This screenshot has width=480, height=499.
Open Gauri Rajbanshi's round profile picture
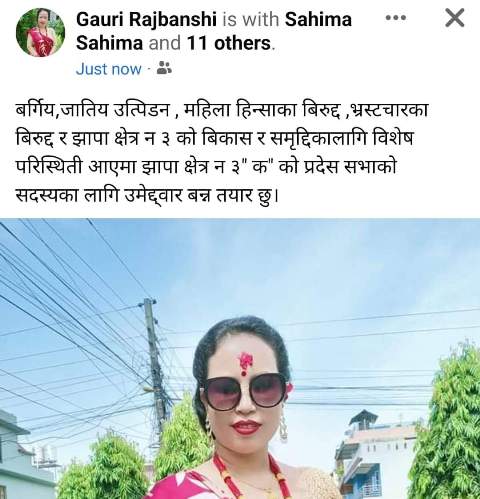pos(40,32)
